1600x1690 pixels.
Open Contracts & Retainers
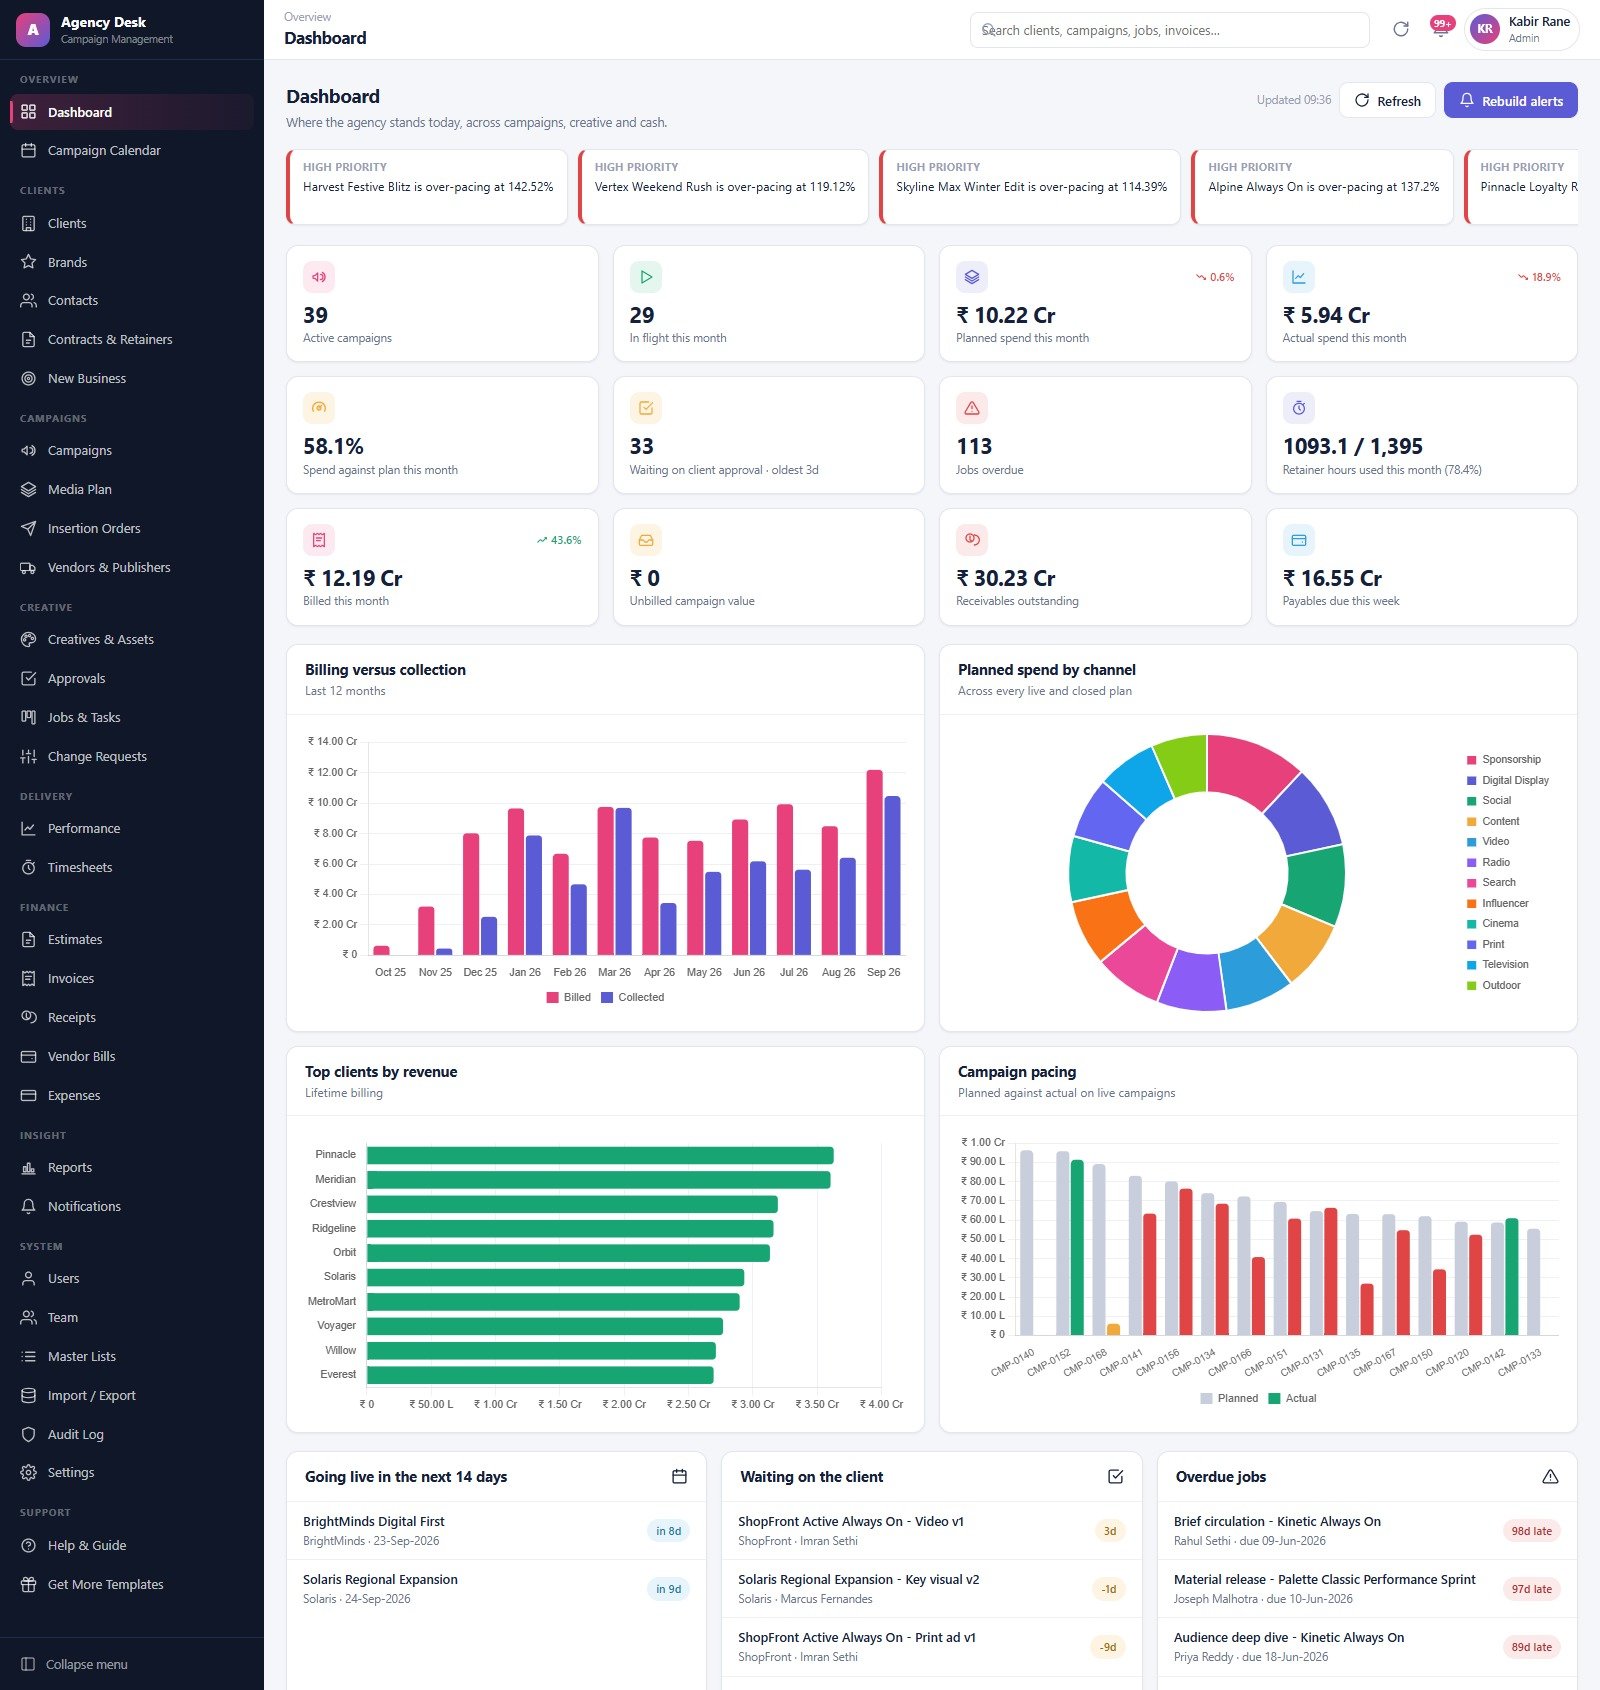131,340
